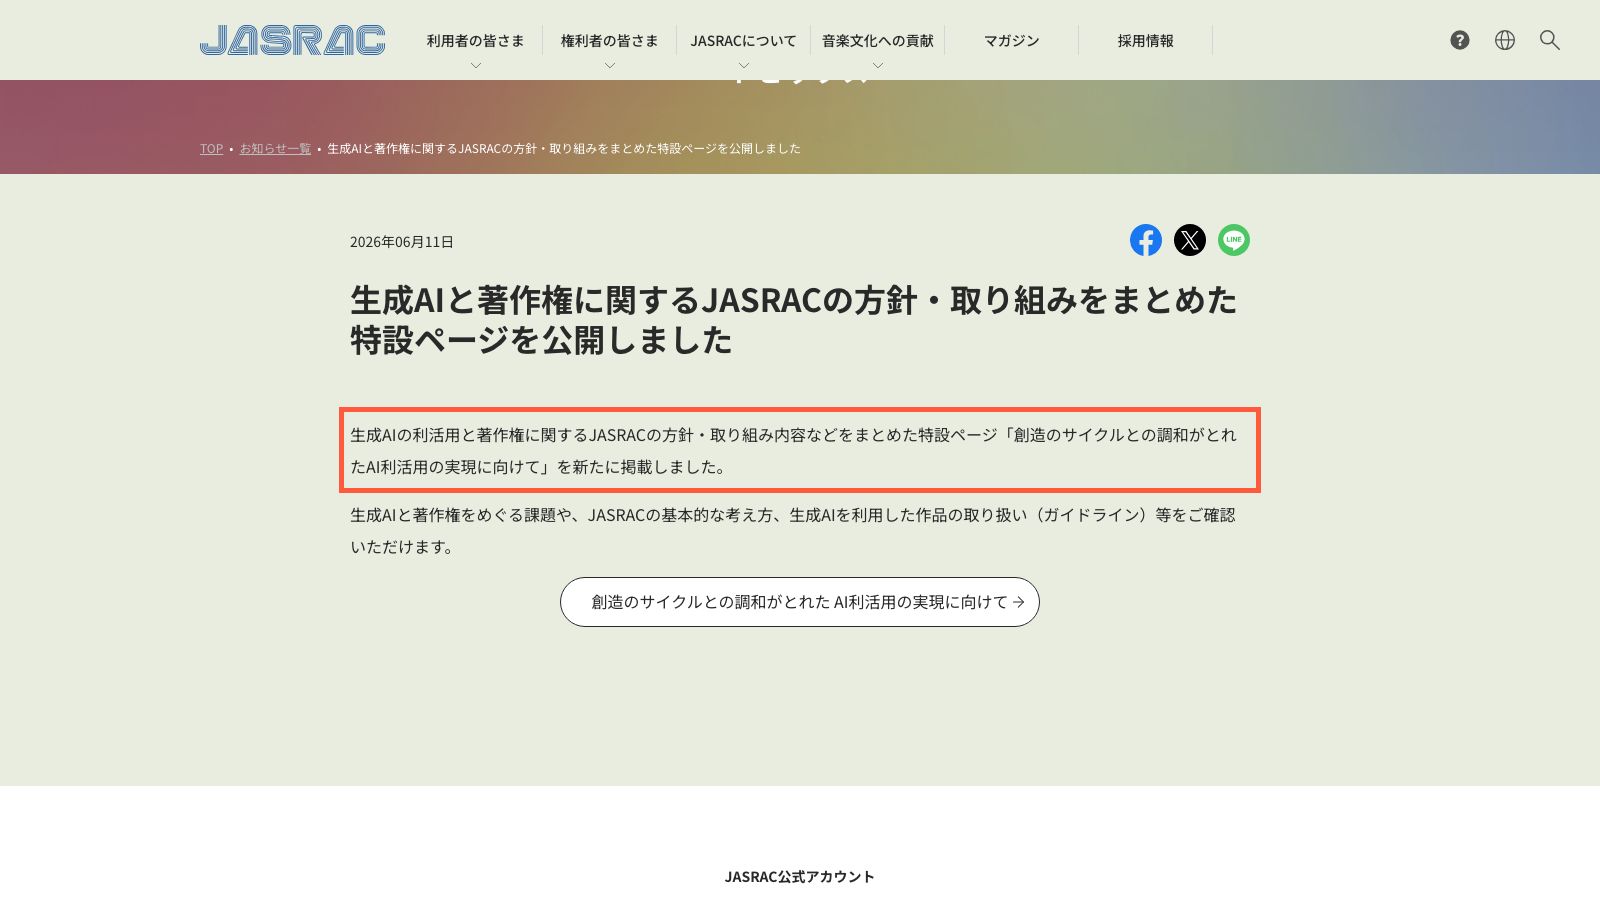Expand chevron under 音楽文化への貢献
1600x900 pixels.
coord(878,65)
